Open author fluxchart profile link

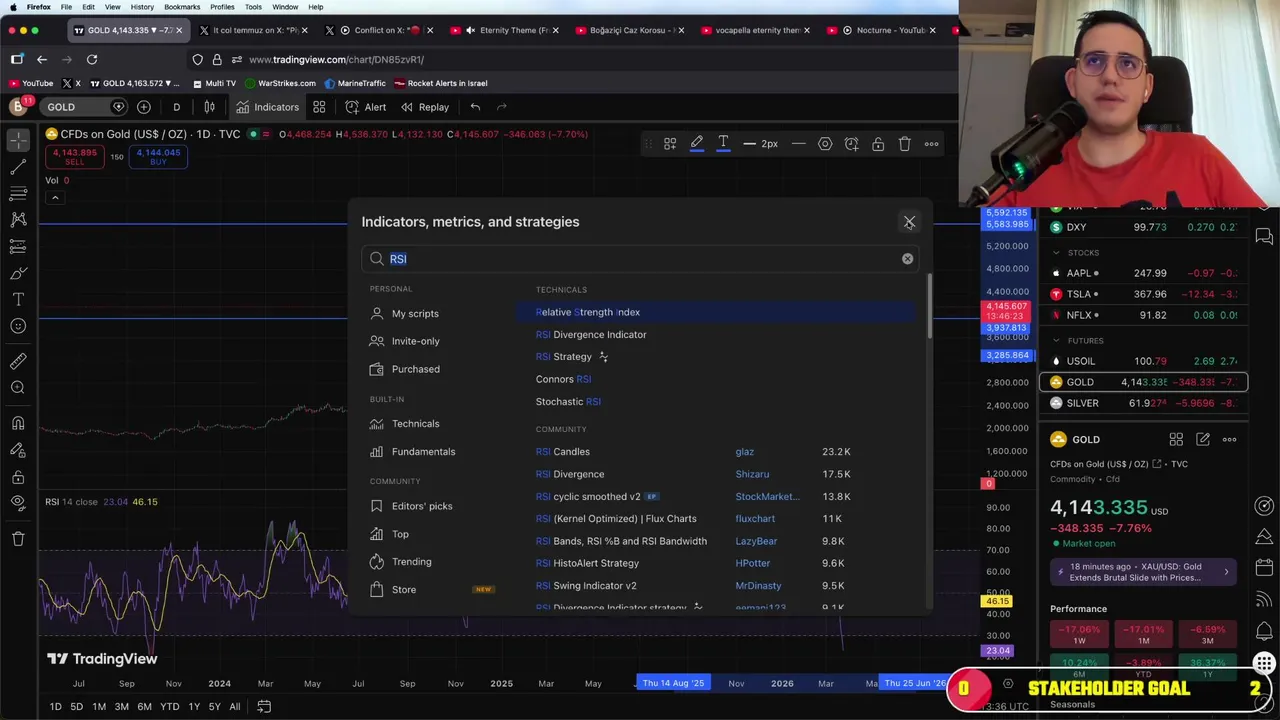[755, 519]
